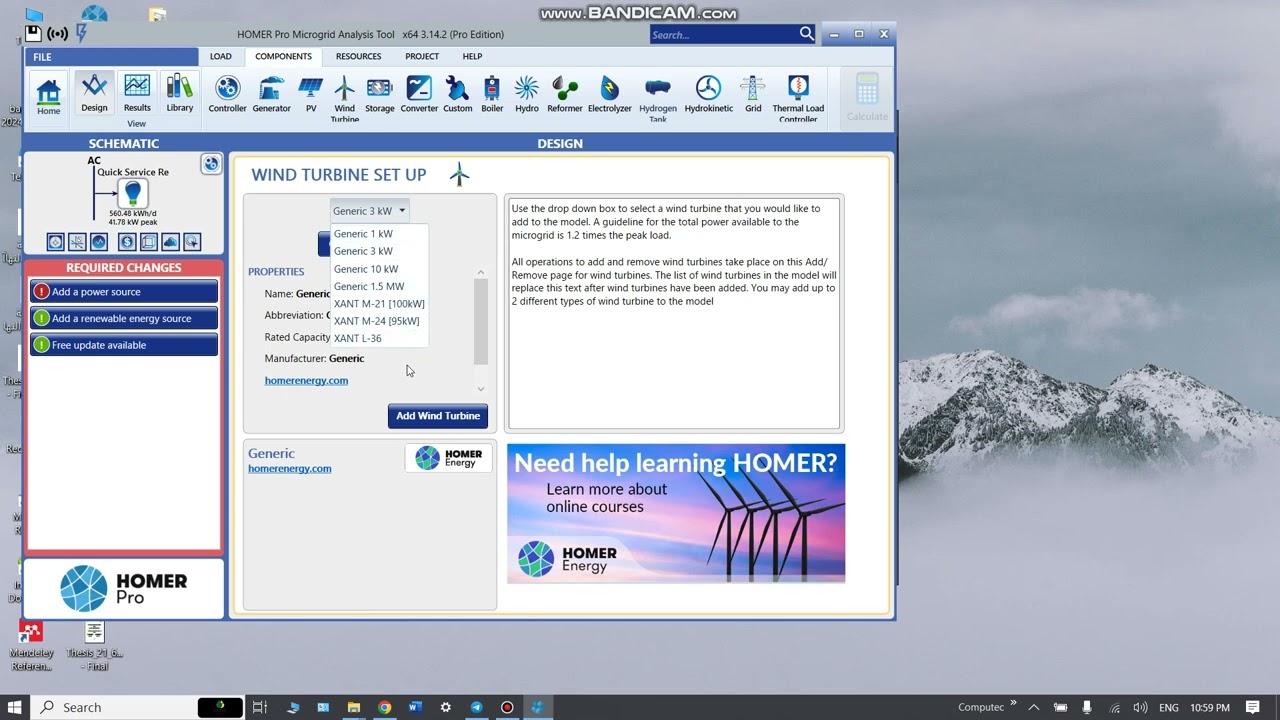This screenshot has width=1280, height=720.
Task: Open the Custom component
Action: pos(457,95)
